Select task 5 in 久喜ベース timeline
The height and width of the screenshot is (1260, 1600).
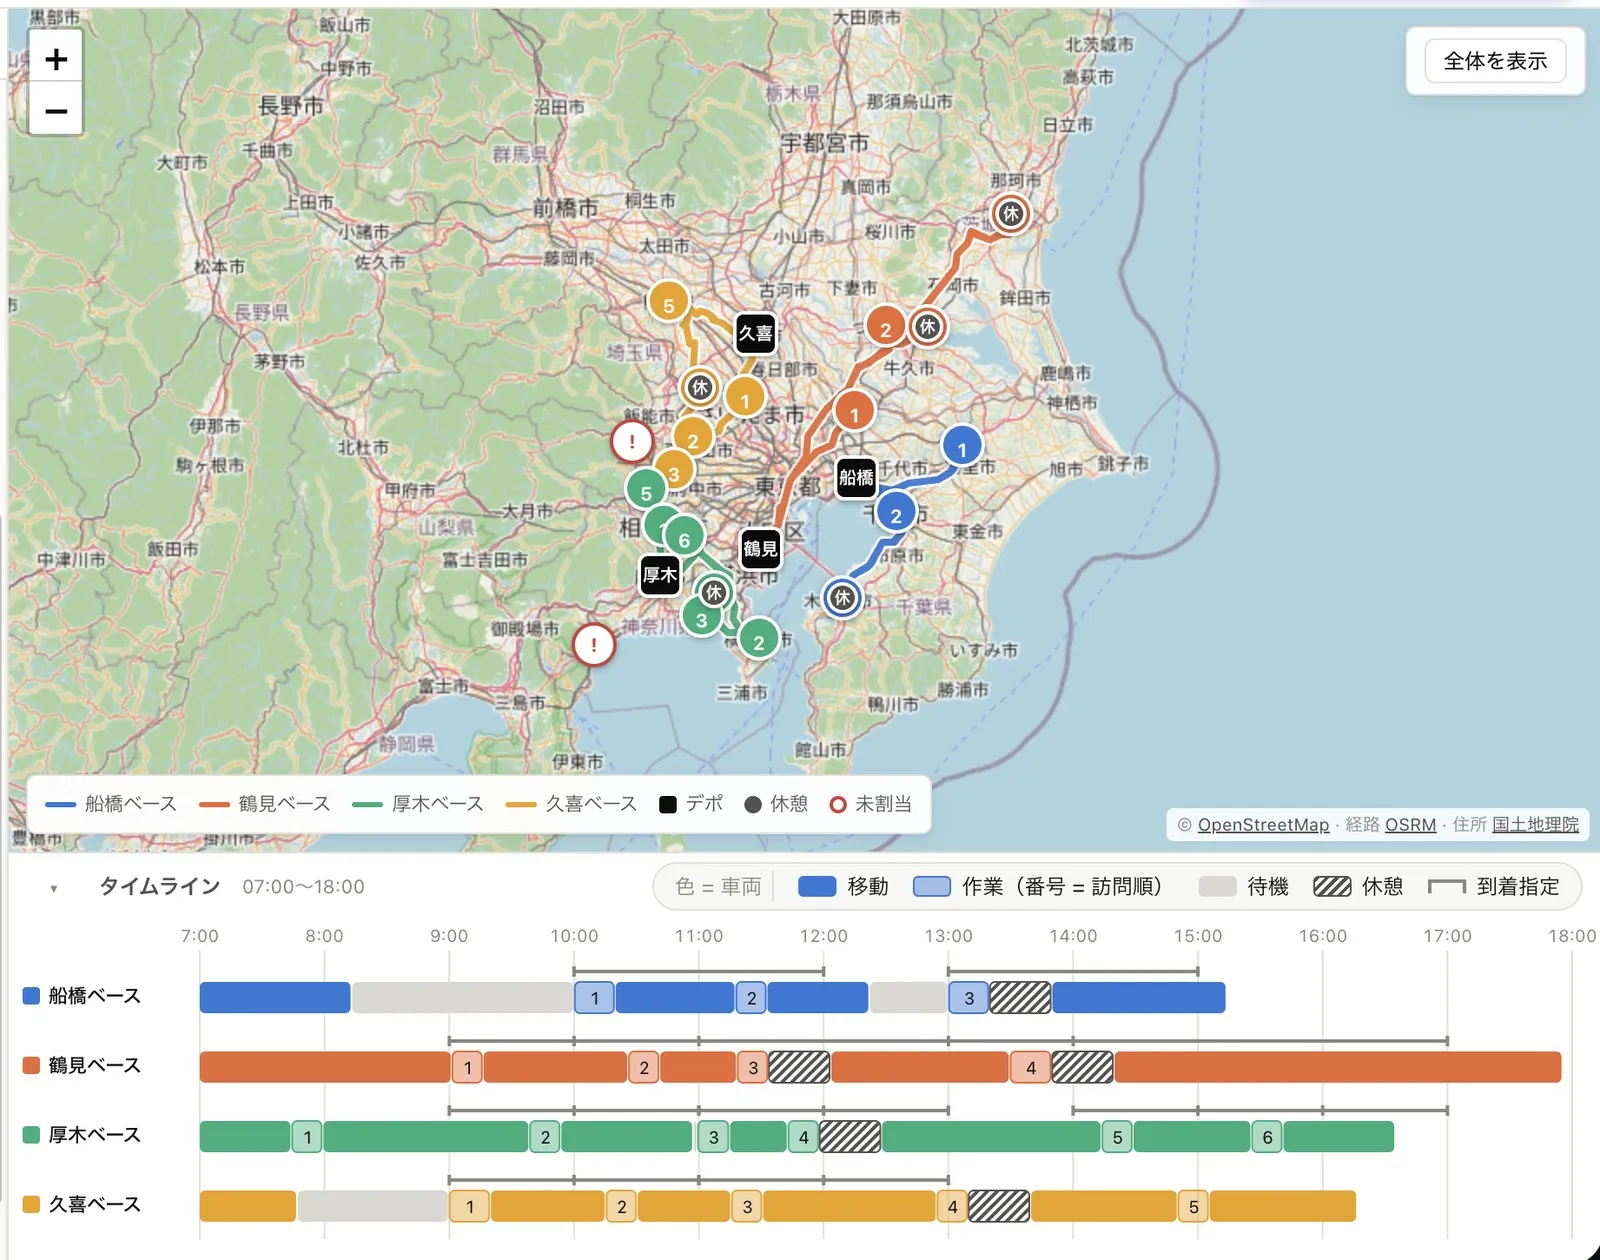(1193, 1207)
